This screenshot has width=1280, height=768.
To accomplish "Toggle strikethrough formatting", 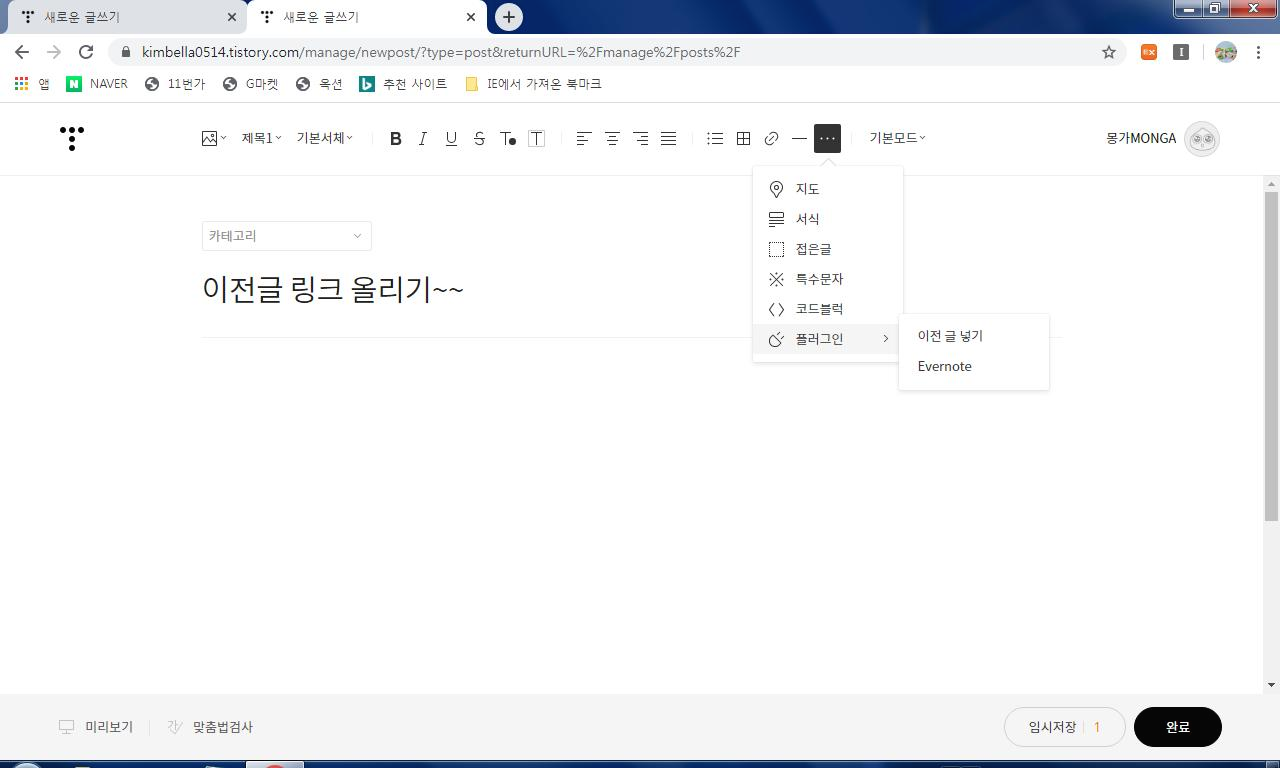I will [x=479, y=138].
